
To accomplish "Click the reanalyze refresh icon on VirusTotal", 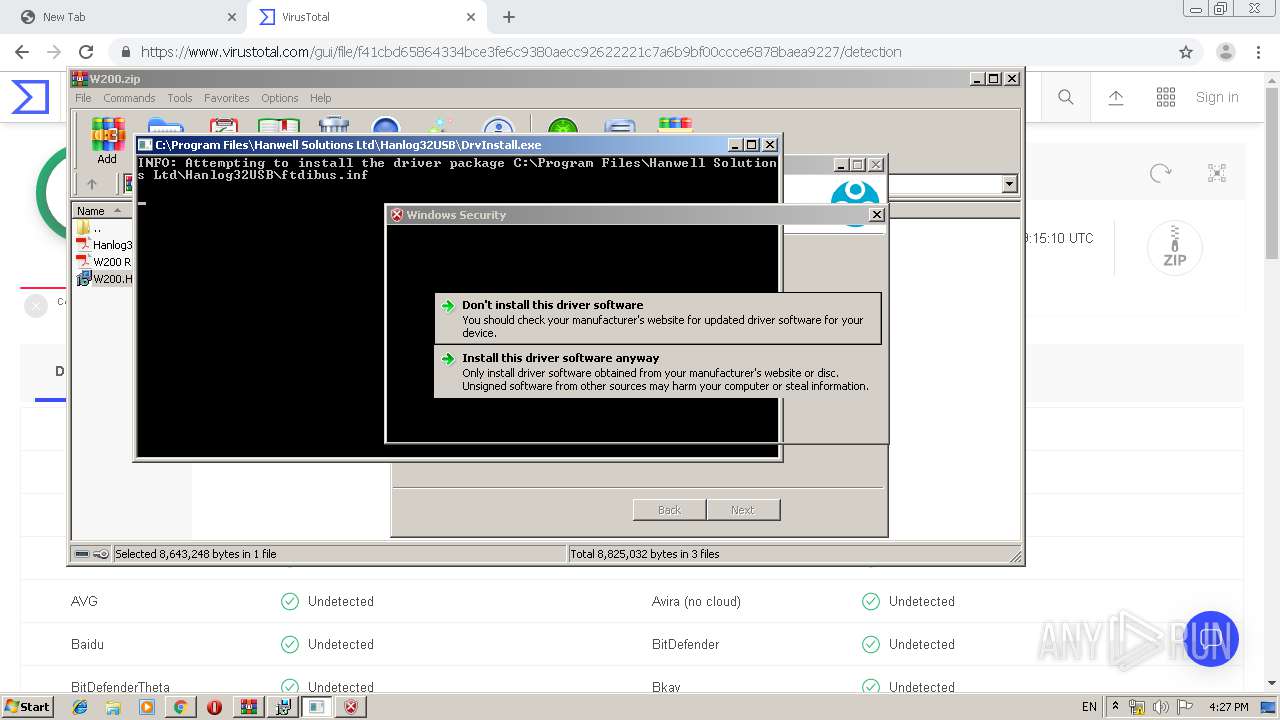I will [1161, 173].
